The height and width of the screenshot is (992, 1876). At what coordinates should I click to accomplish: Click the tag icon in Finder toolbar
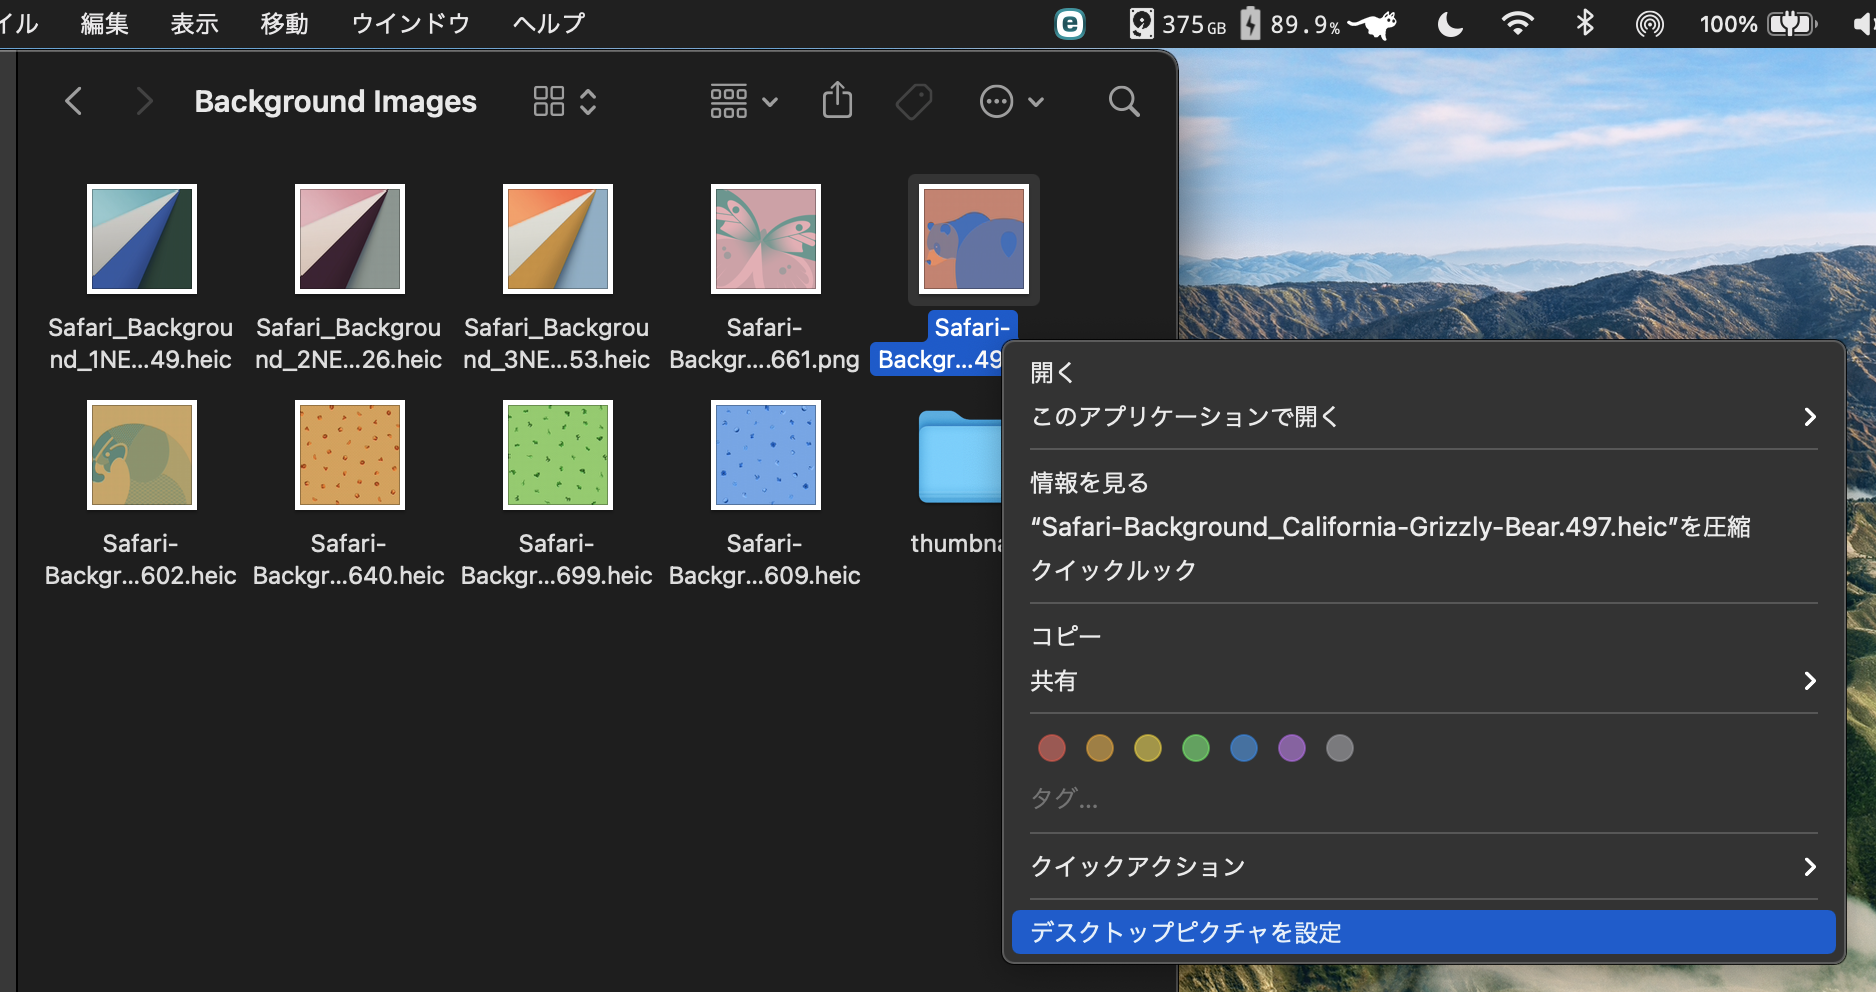point(913,101)
